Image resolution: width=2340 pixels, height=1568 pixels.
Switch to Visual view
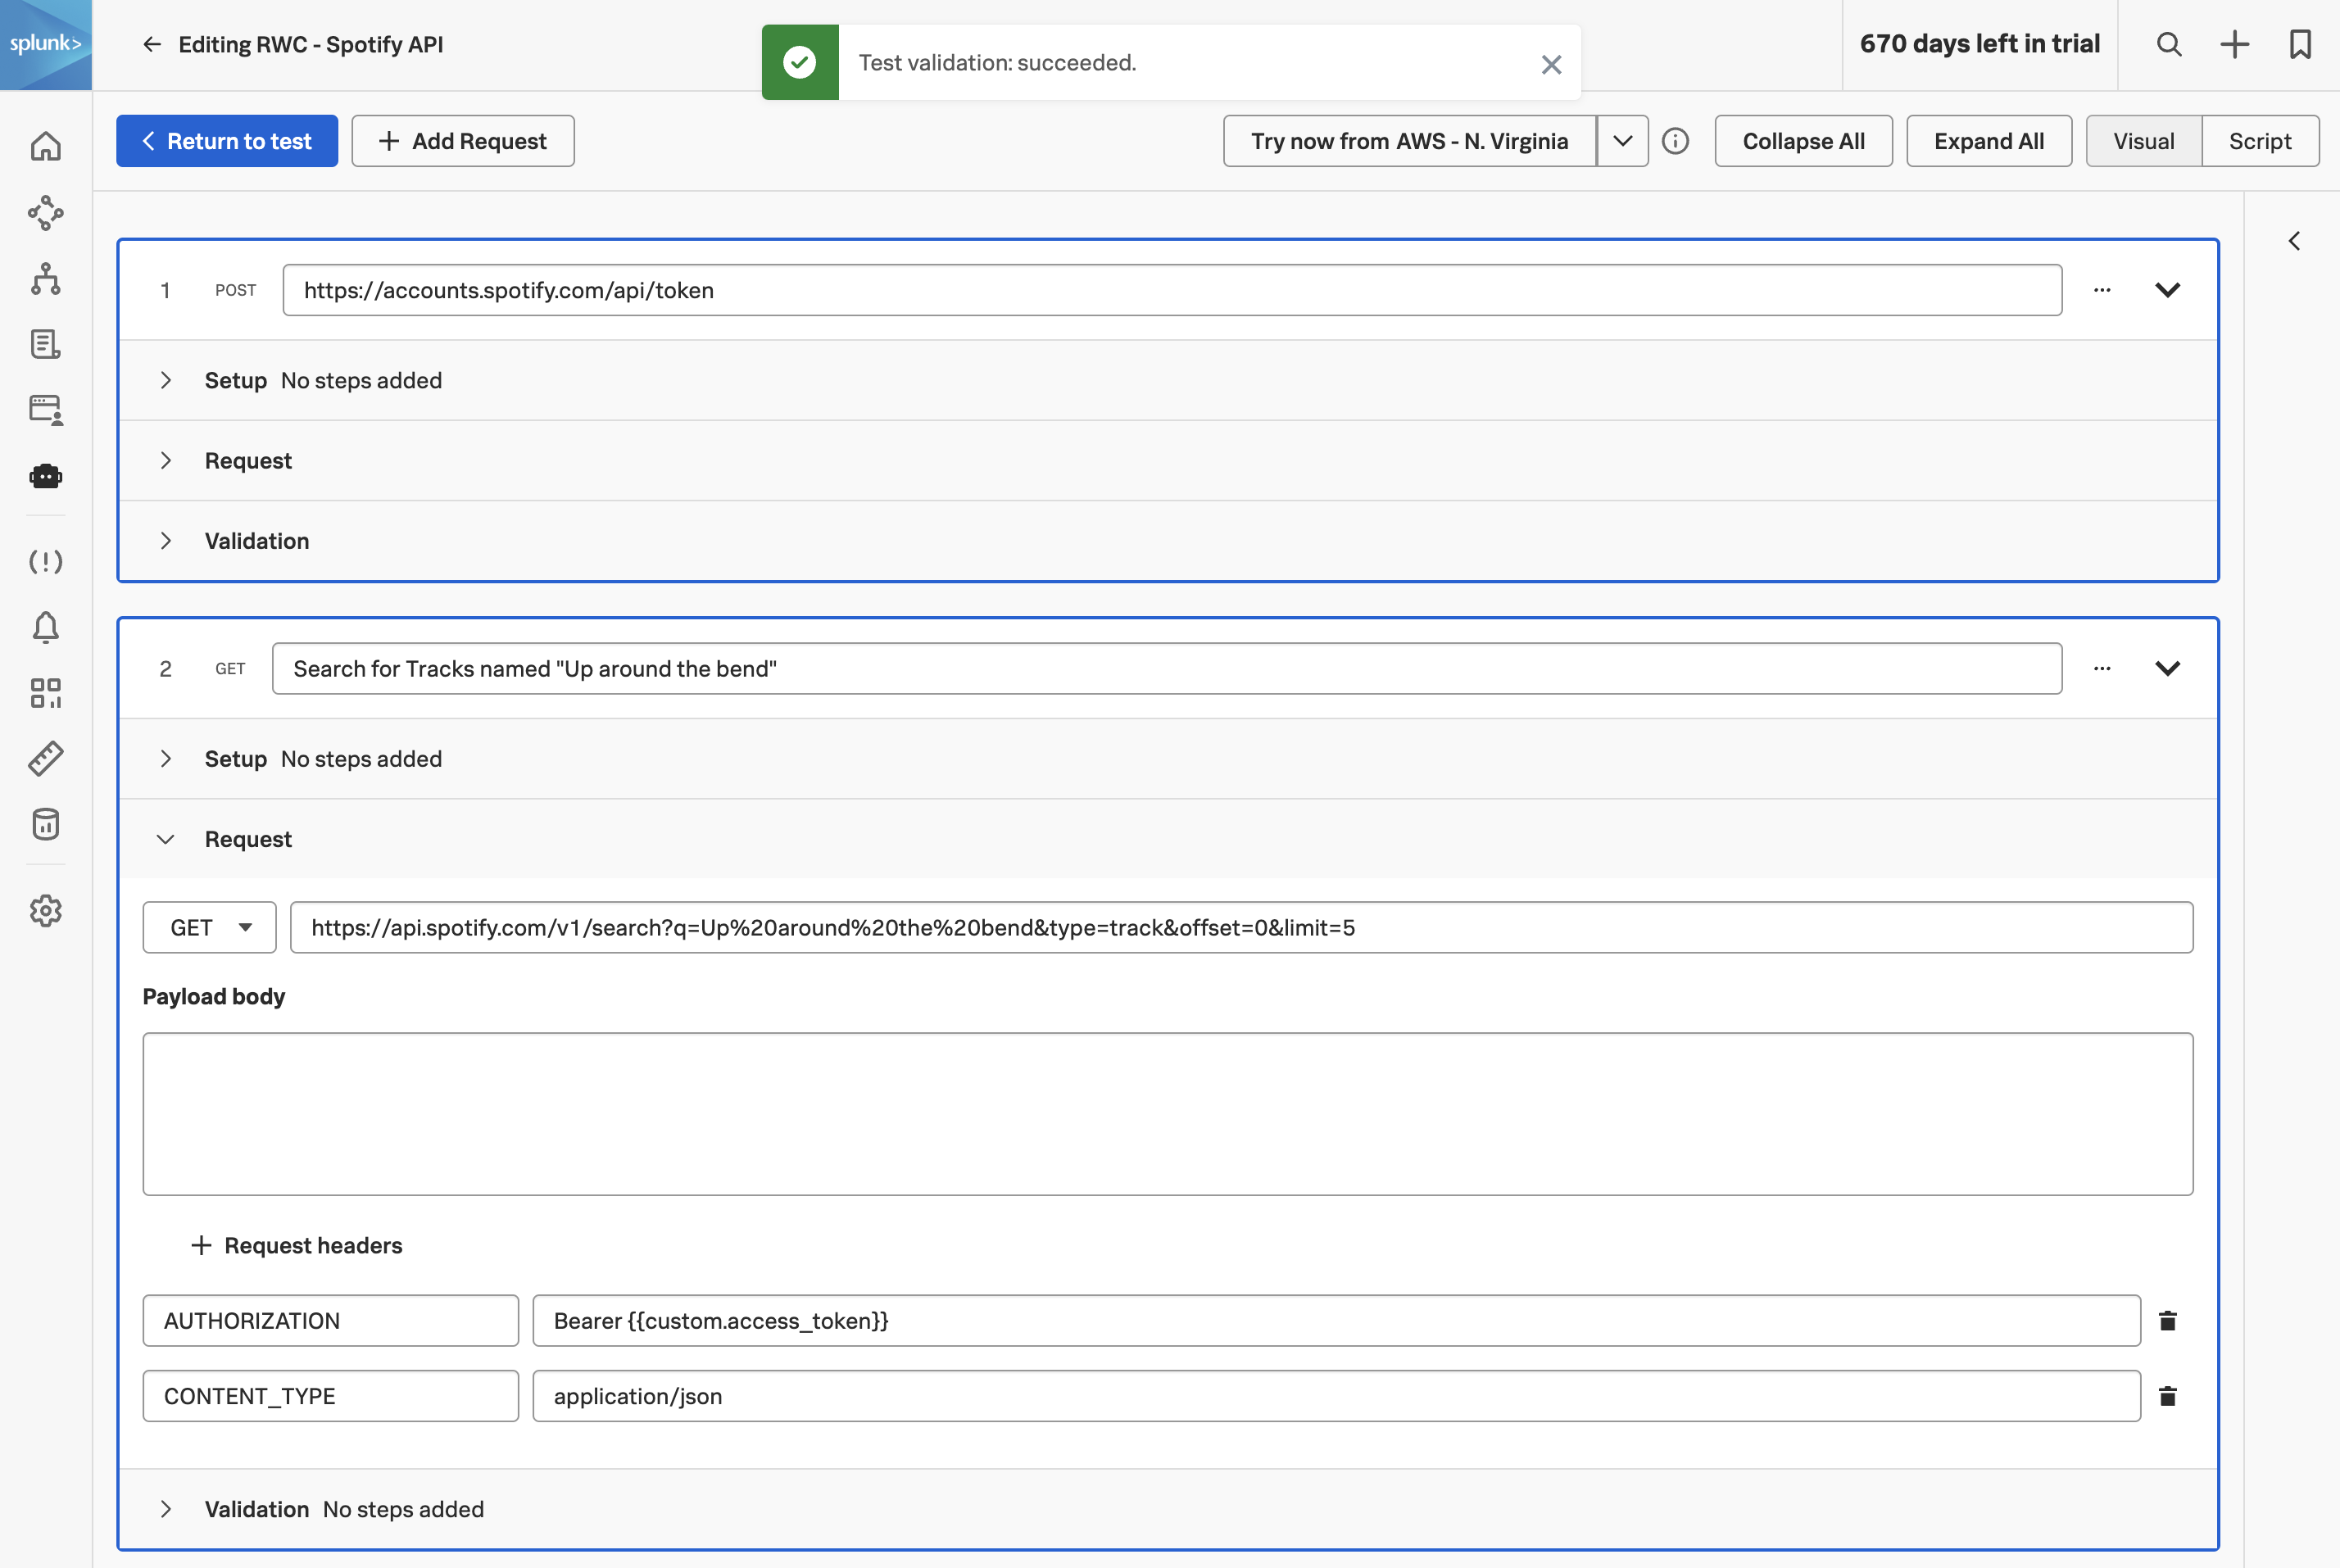(x=2143, y=141)
